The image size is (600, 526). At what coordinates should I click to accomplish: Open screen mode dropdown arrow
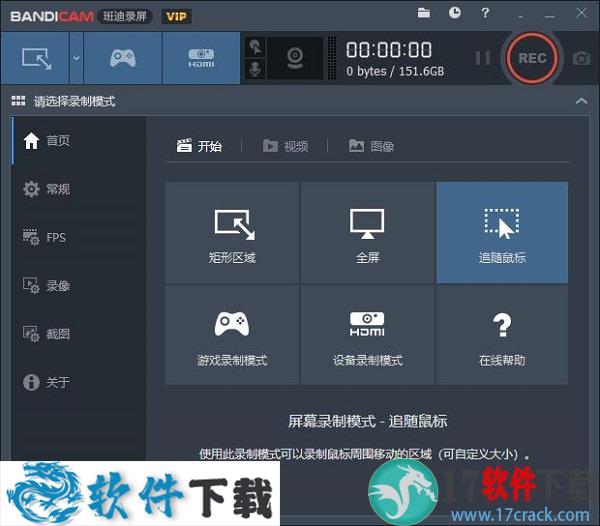(76, 58)
